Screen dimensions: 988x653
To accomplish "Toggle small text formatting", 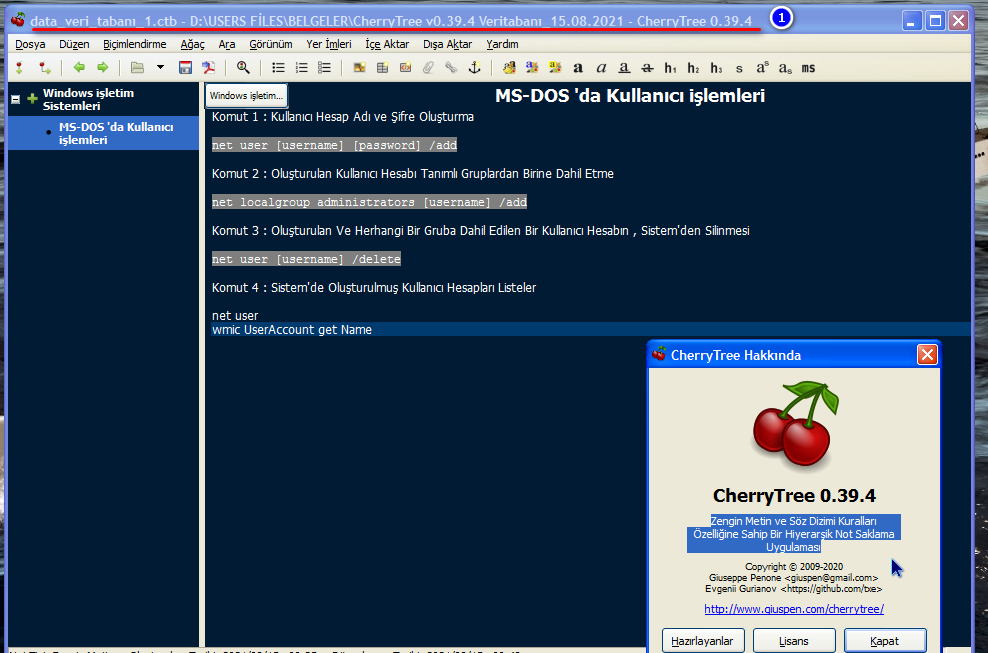I will coord(739,68).
